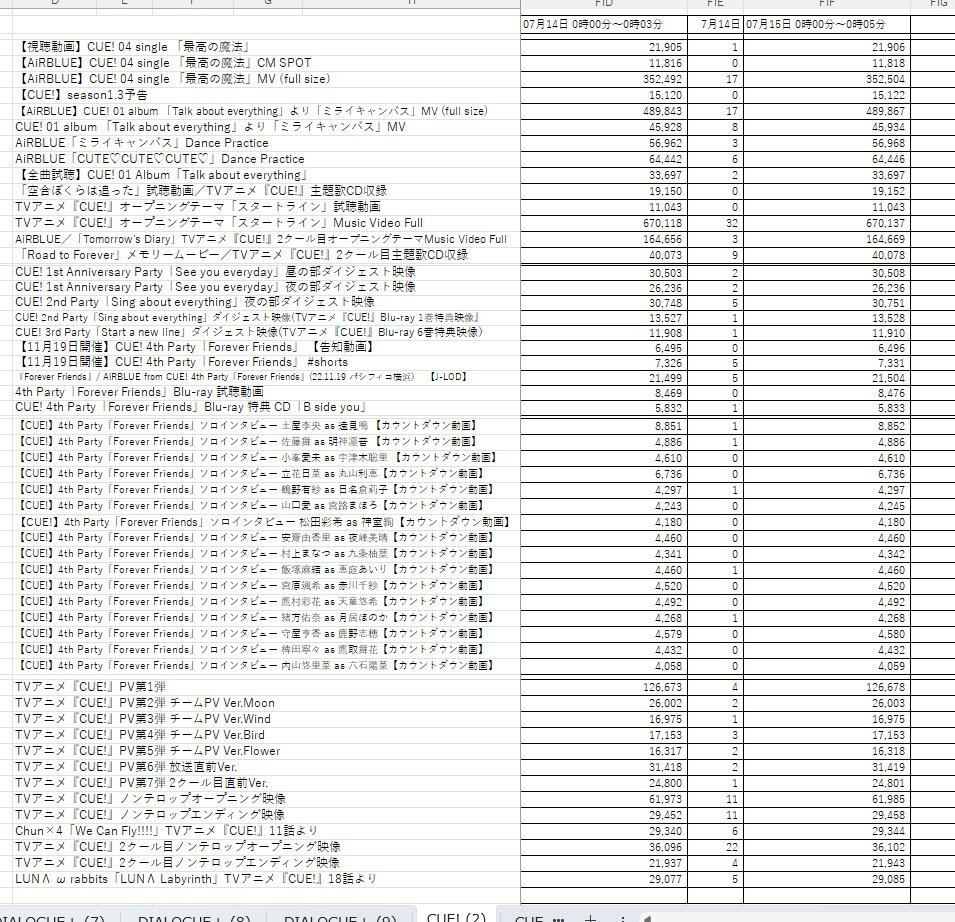
Task: Select 'CUE! 1st Anniversary Party' 昼の部ダイジェスト映像 cell
Action: [x=266, y=272]
